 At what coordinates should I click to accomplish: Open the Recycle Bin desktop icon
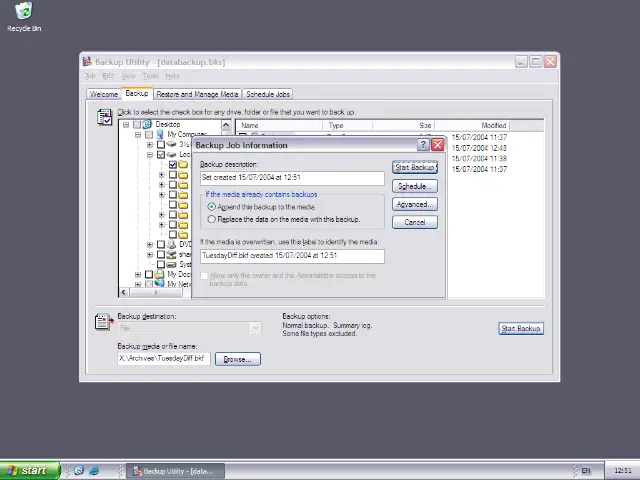tap(23, 13)
